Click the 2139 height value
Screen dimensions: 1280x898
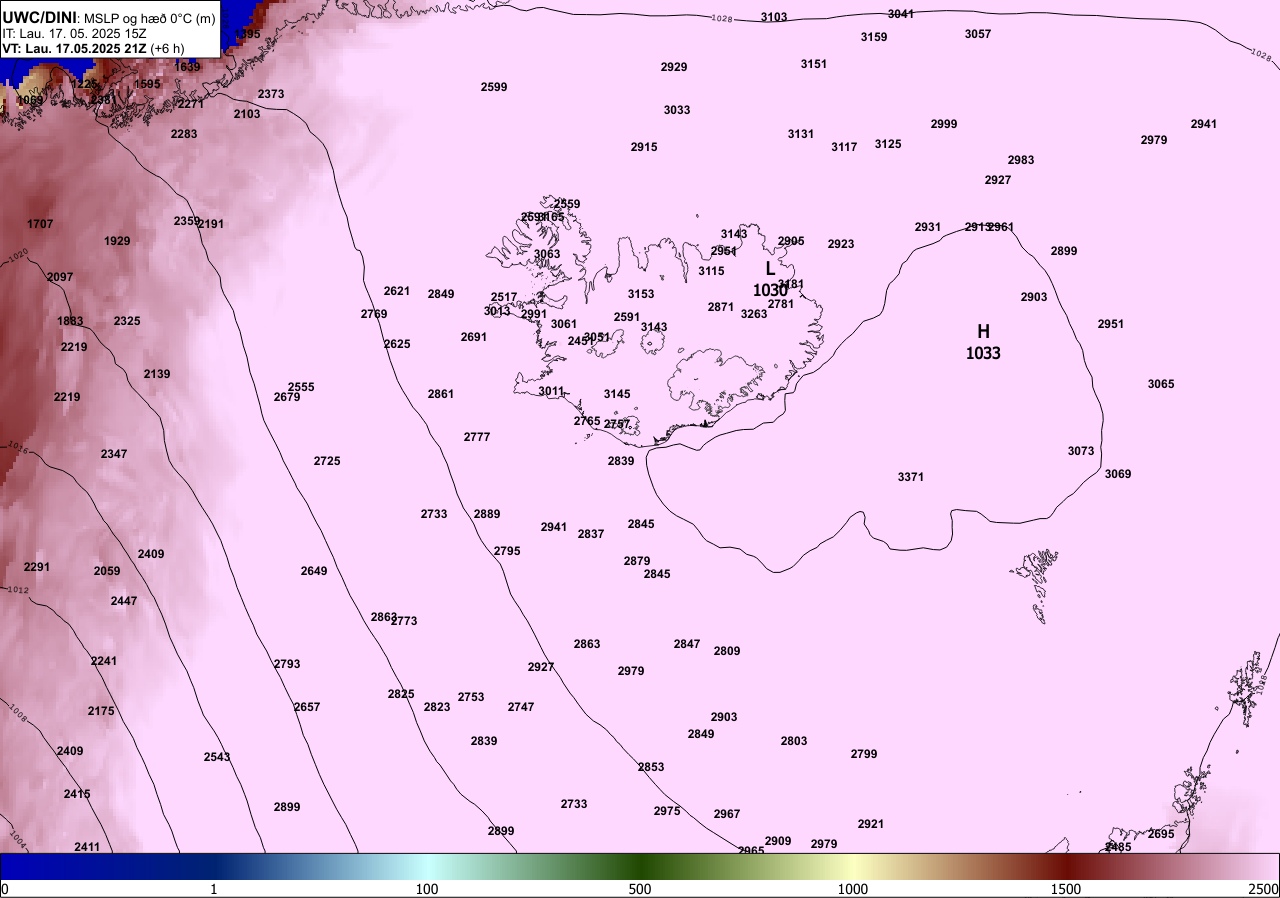(x=157, y=374)
